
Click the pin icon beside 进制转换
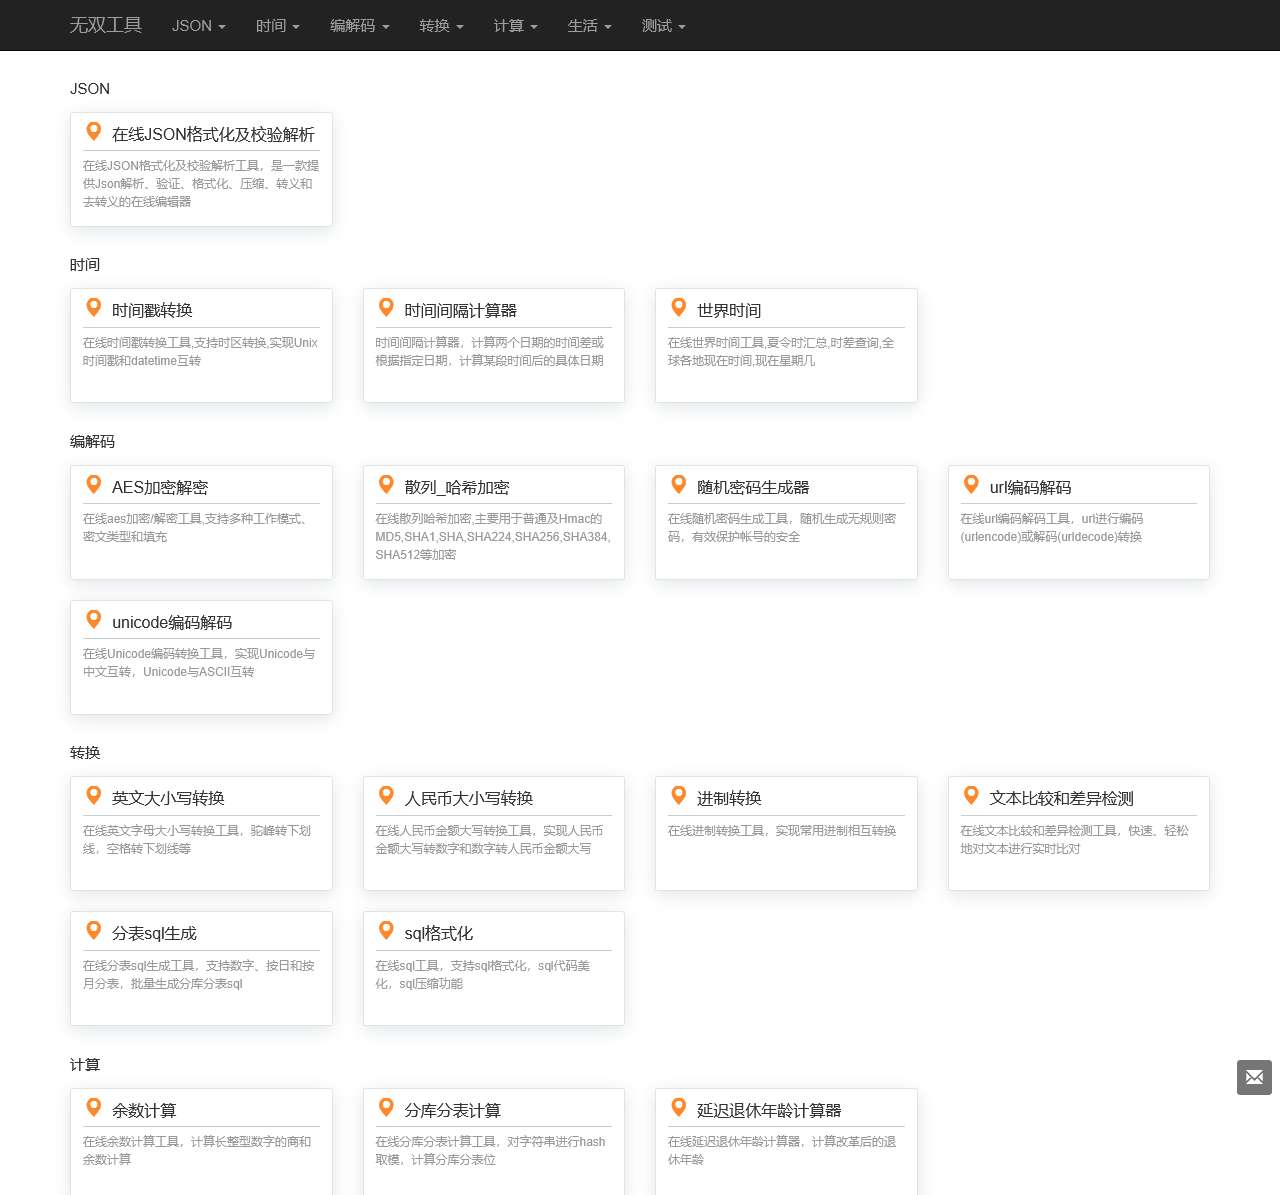[679, 796]
